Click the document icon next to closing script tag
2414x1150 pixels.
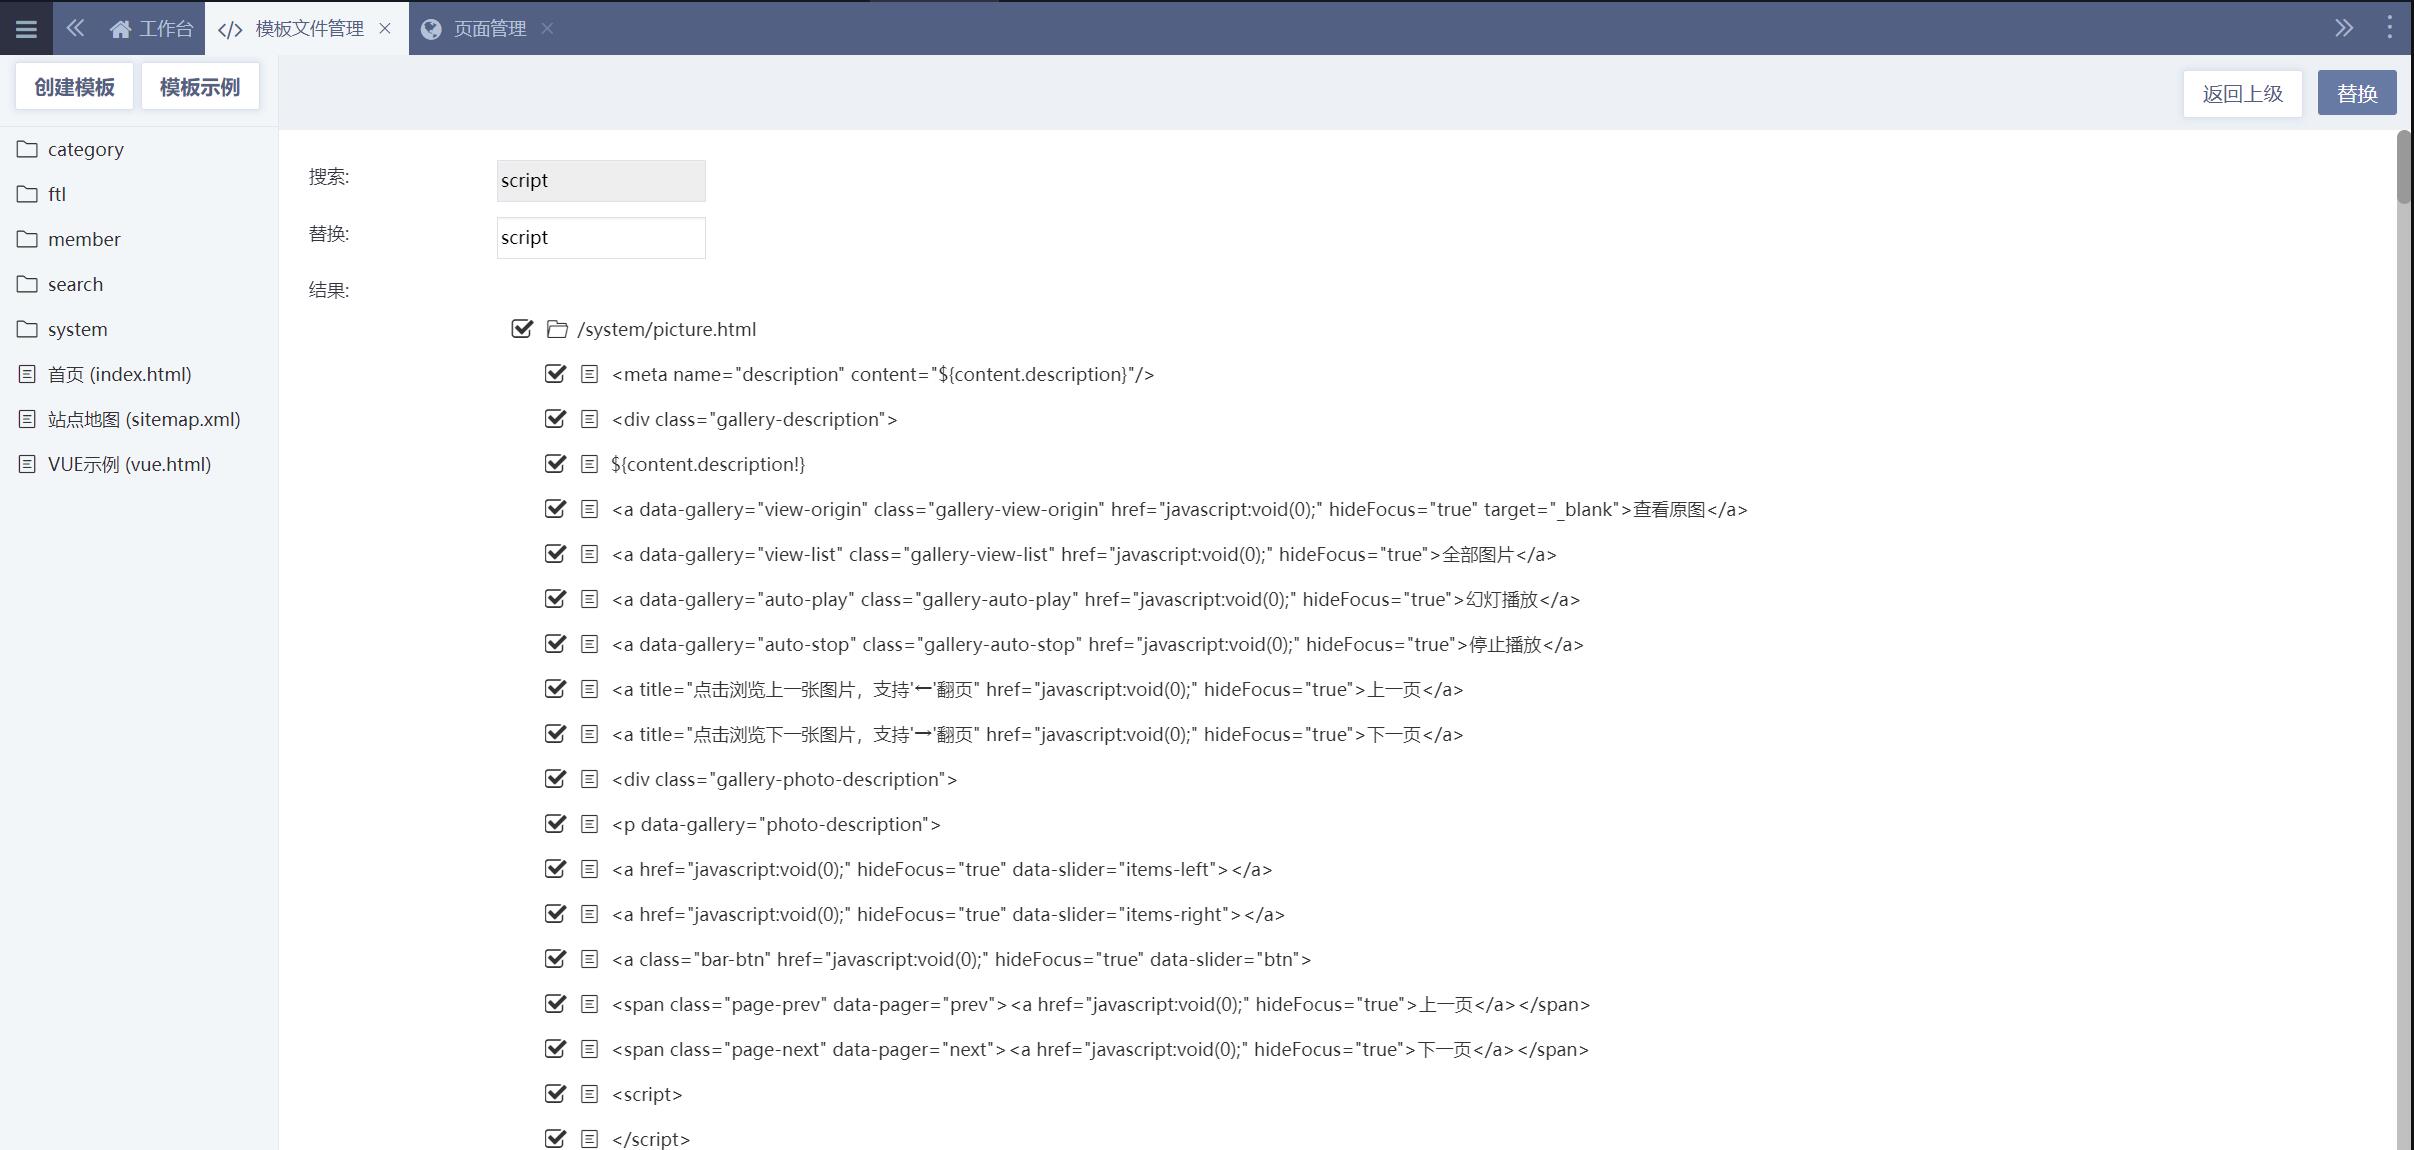(590, 1139)
